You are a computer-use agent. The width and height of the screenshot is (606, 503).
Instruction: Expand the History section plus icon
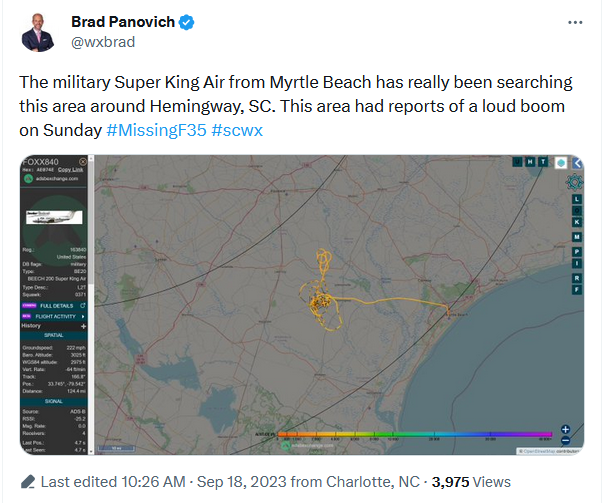(x=83, y=326)
